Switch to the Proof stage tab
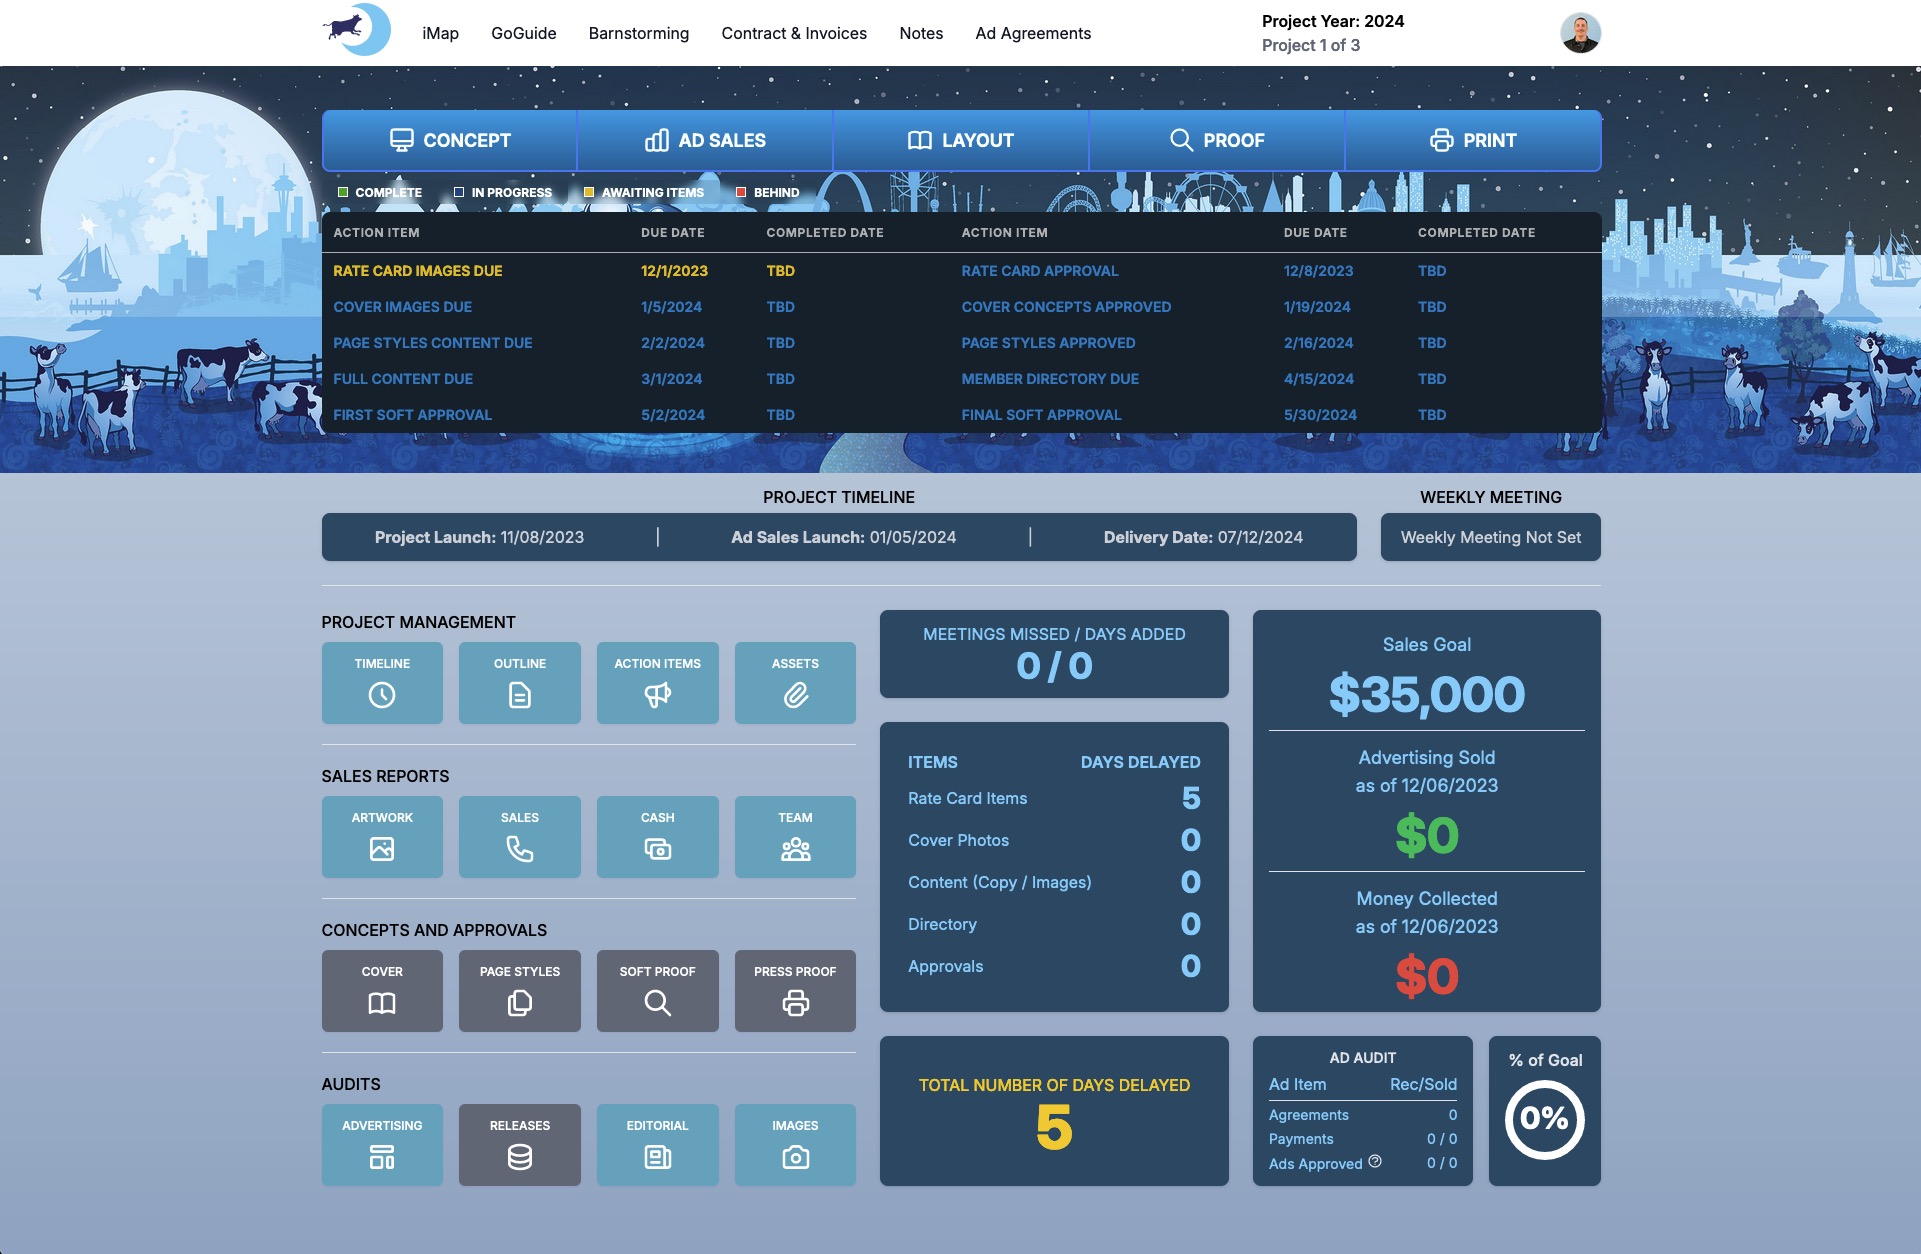The height and width of the screenshot is (1254, 1921). [1217, 140]
